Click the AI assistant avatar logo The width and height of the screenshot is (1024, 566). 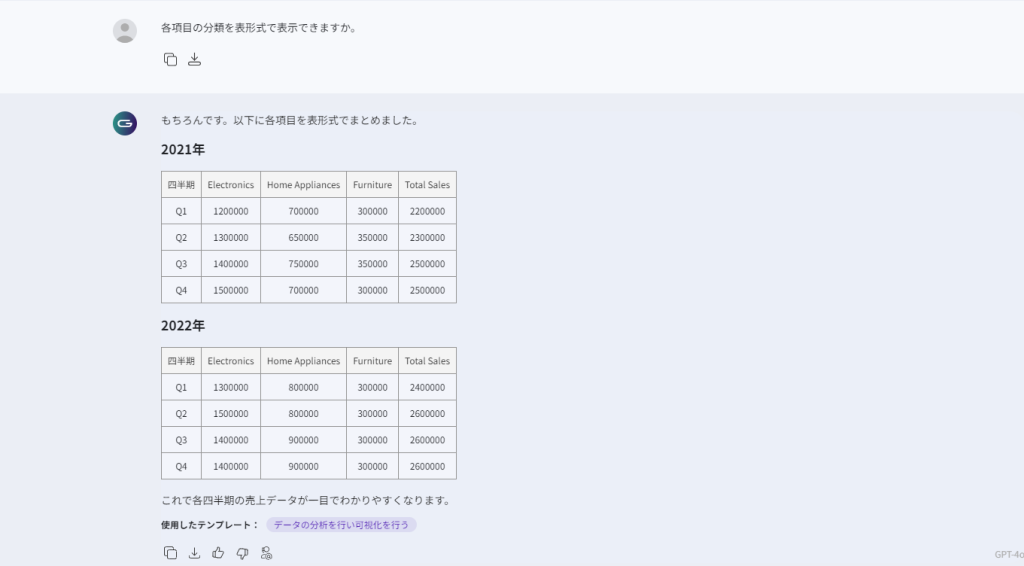tap(125, 123)
